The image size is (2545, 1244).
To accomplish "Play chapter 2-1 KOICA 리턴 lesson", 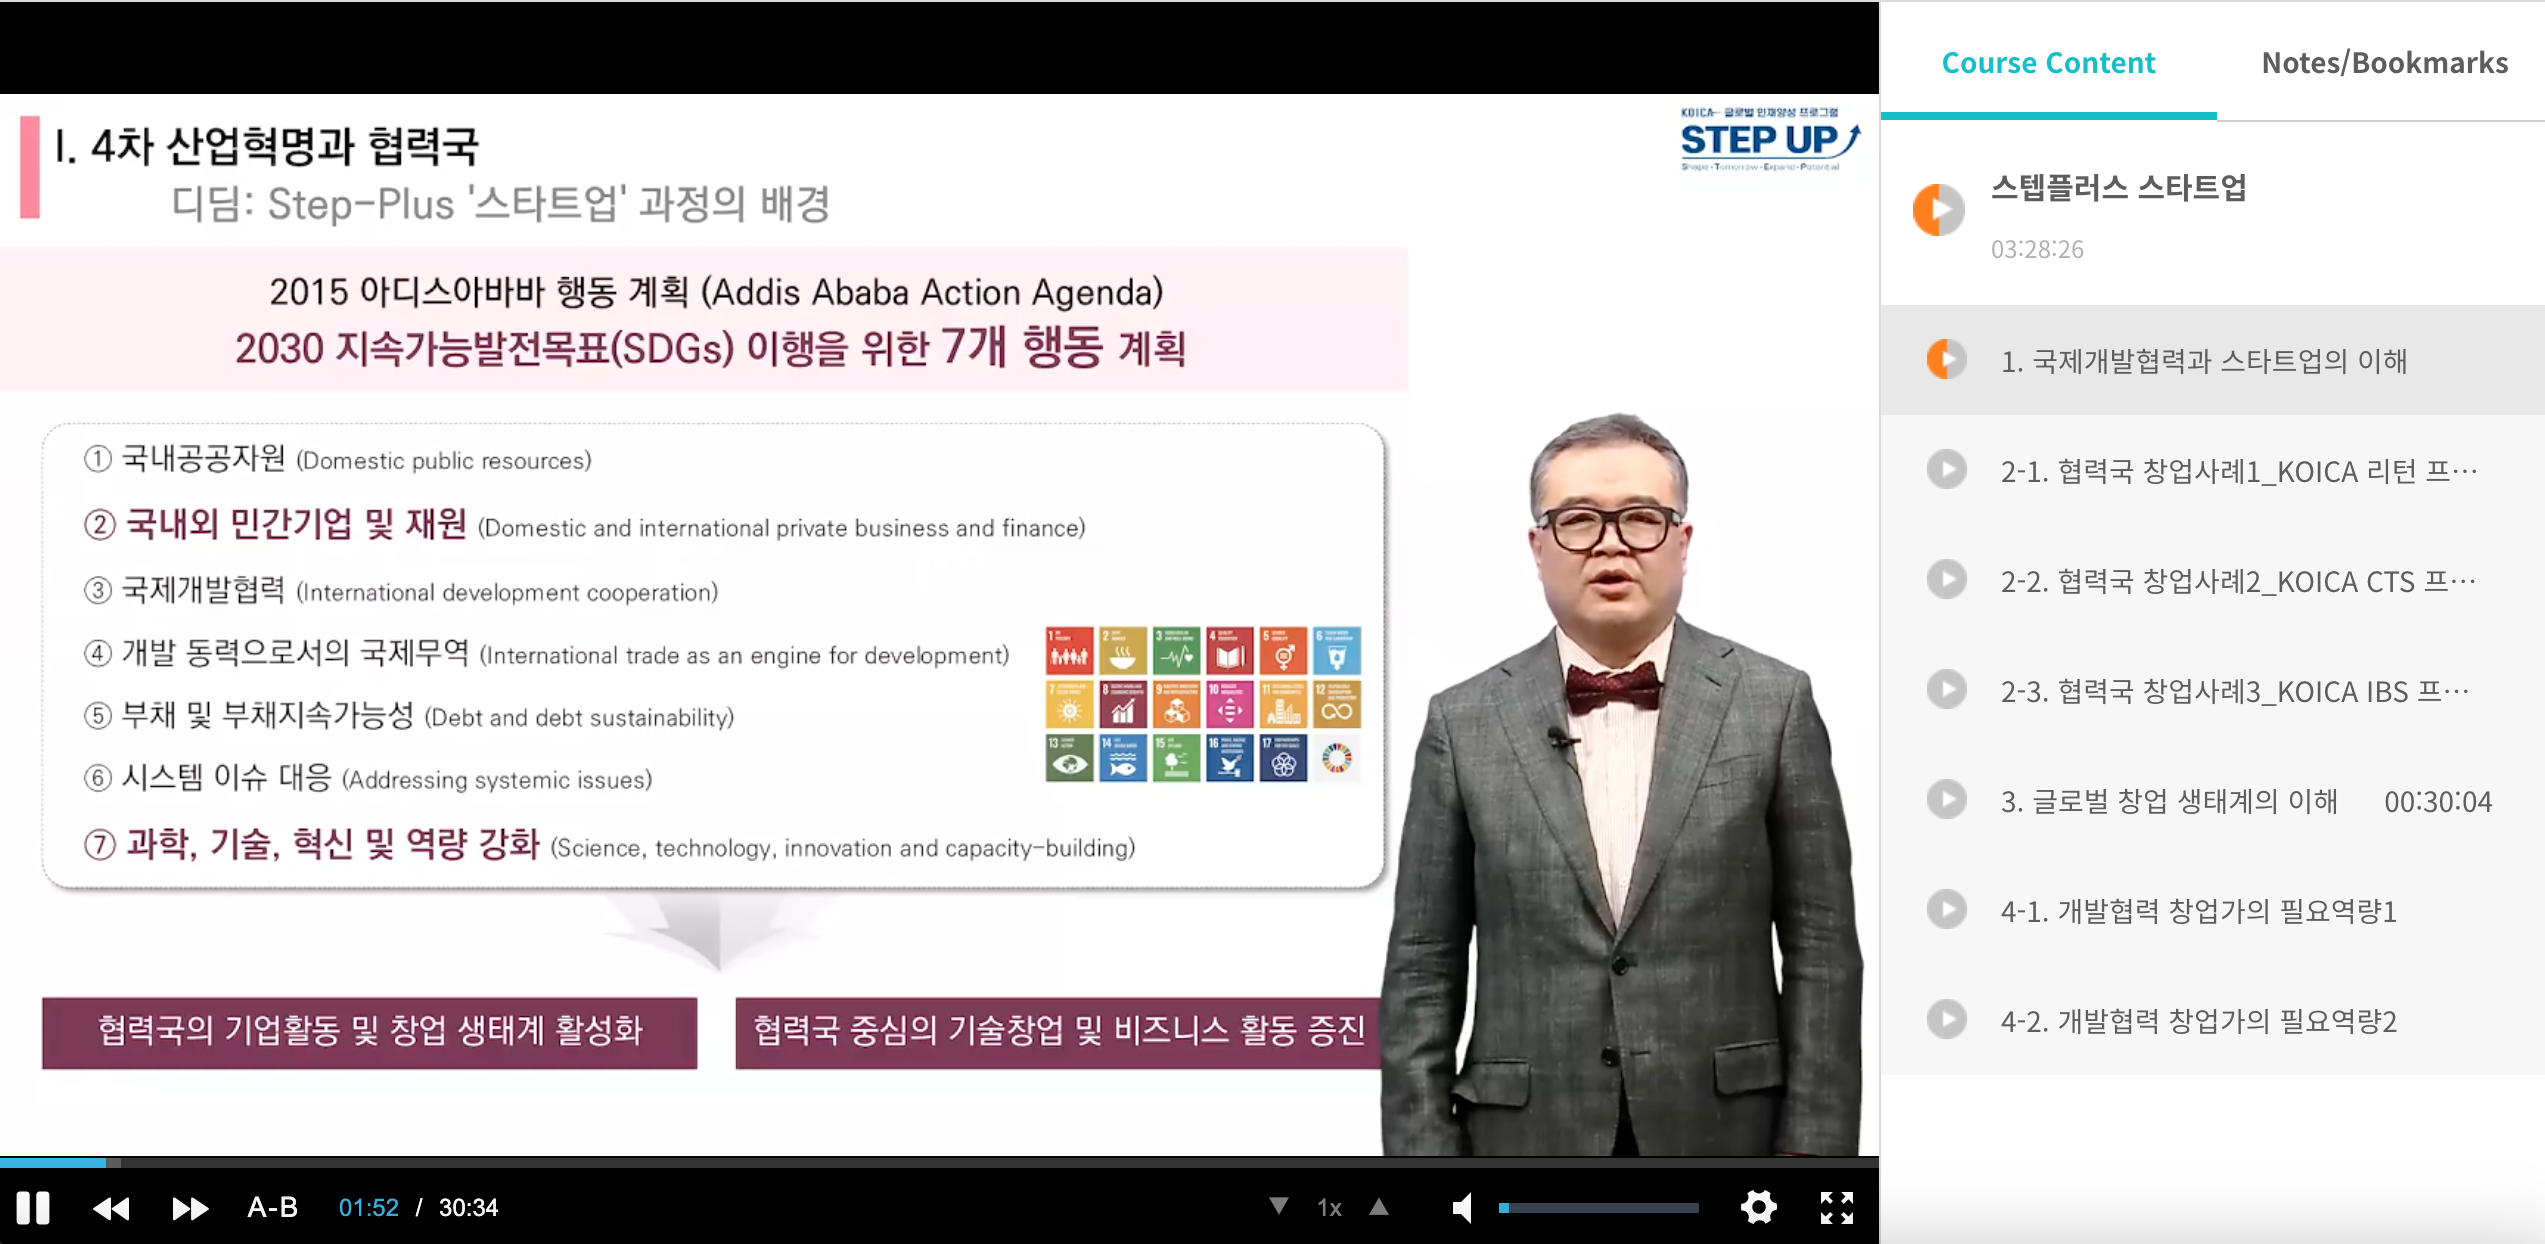I will coord(2237,471).
